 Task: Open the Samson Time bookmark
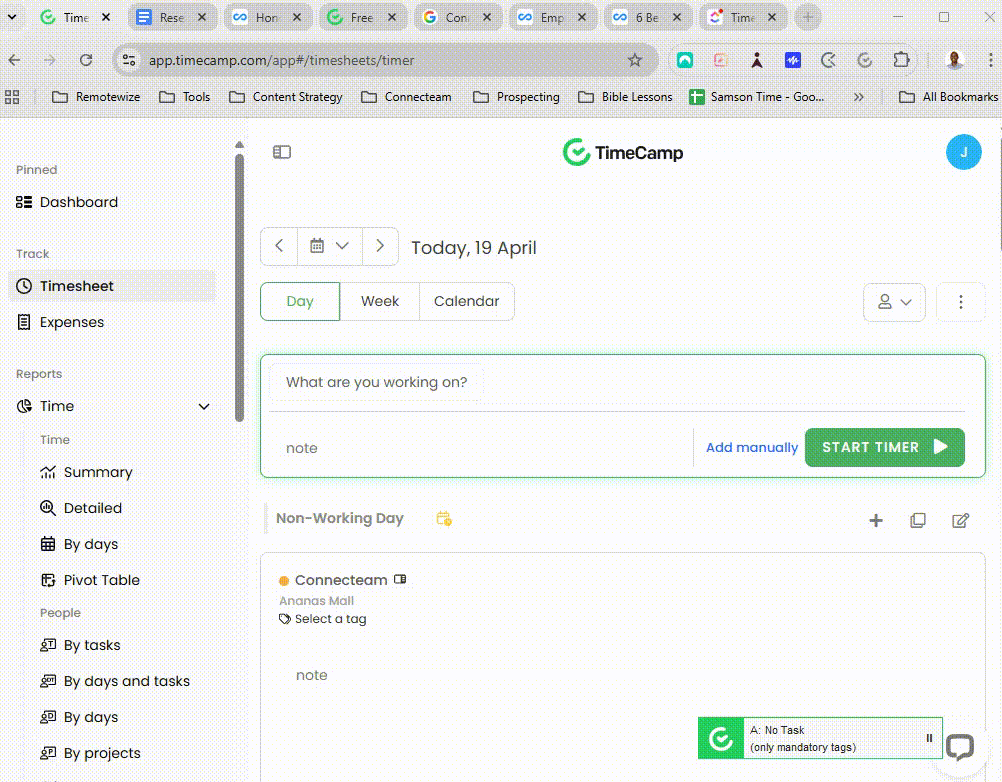757,96
